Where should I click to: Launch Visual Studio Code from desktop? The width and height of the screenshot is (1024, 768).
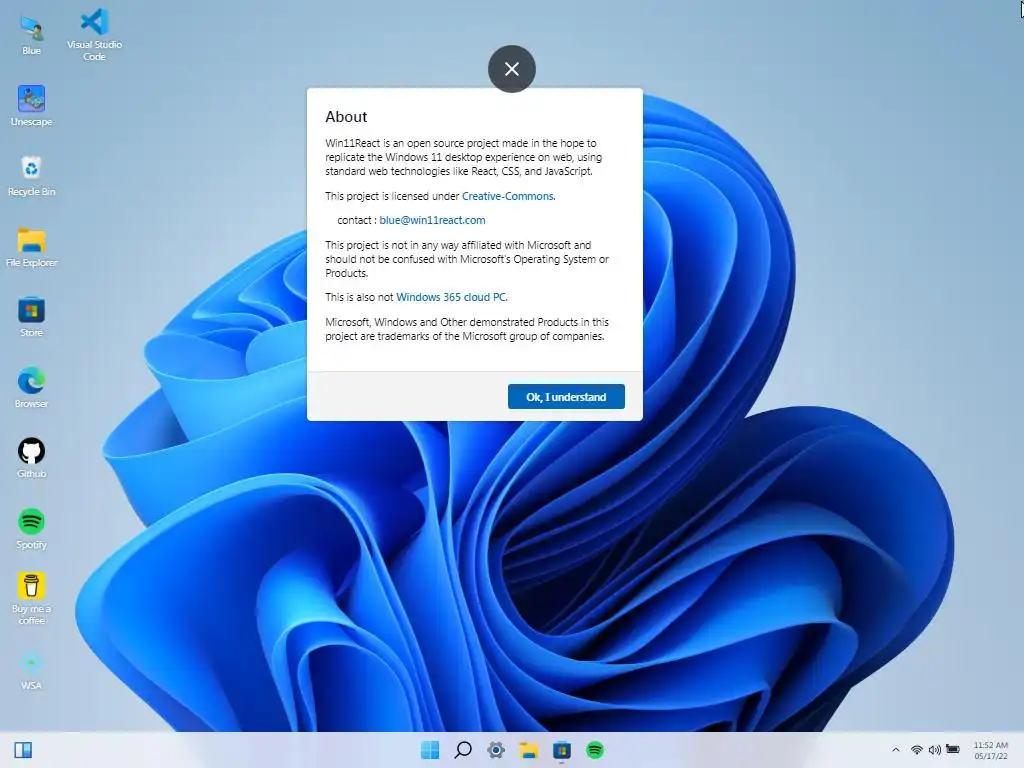pos(94,34)
